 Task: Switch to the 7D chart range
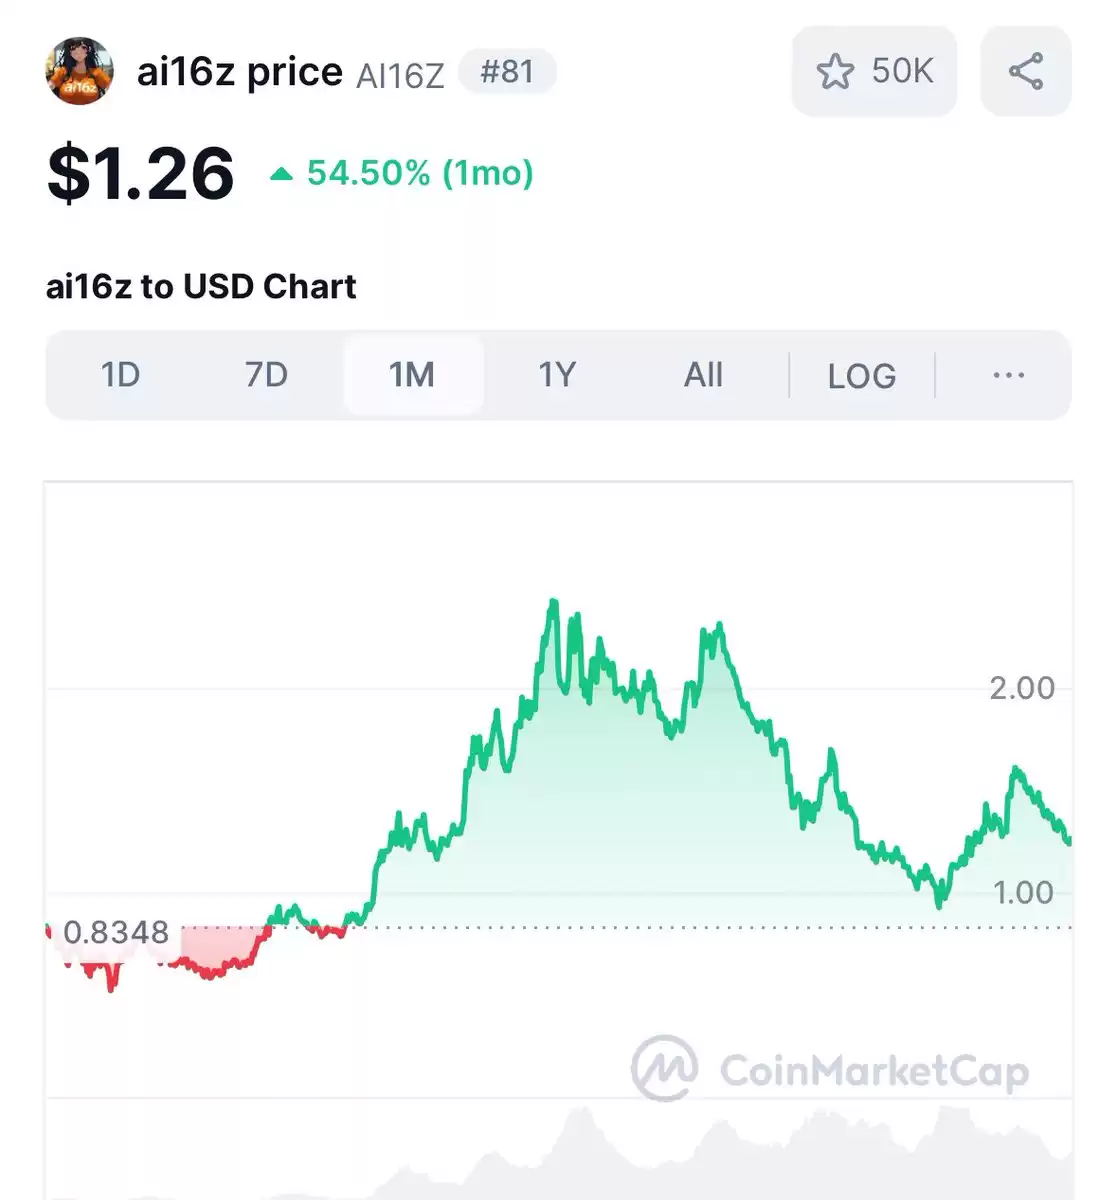(266, 375)
